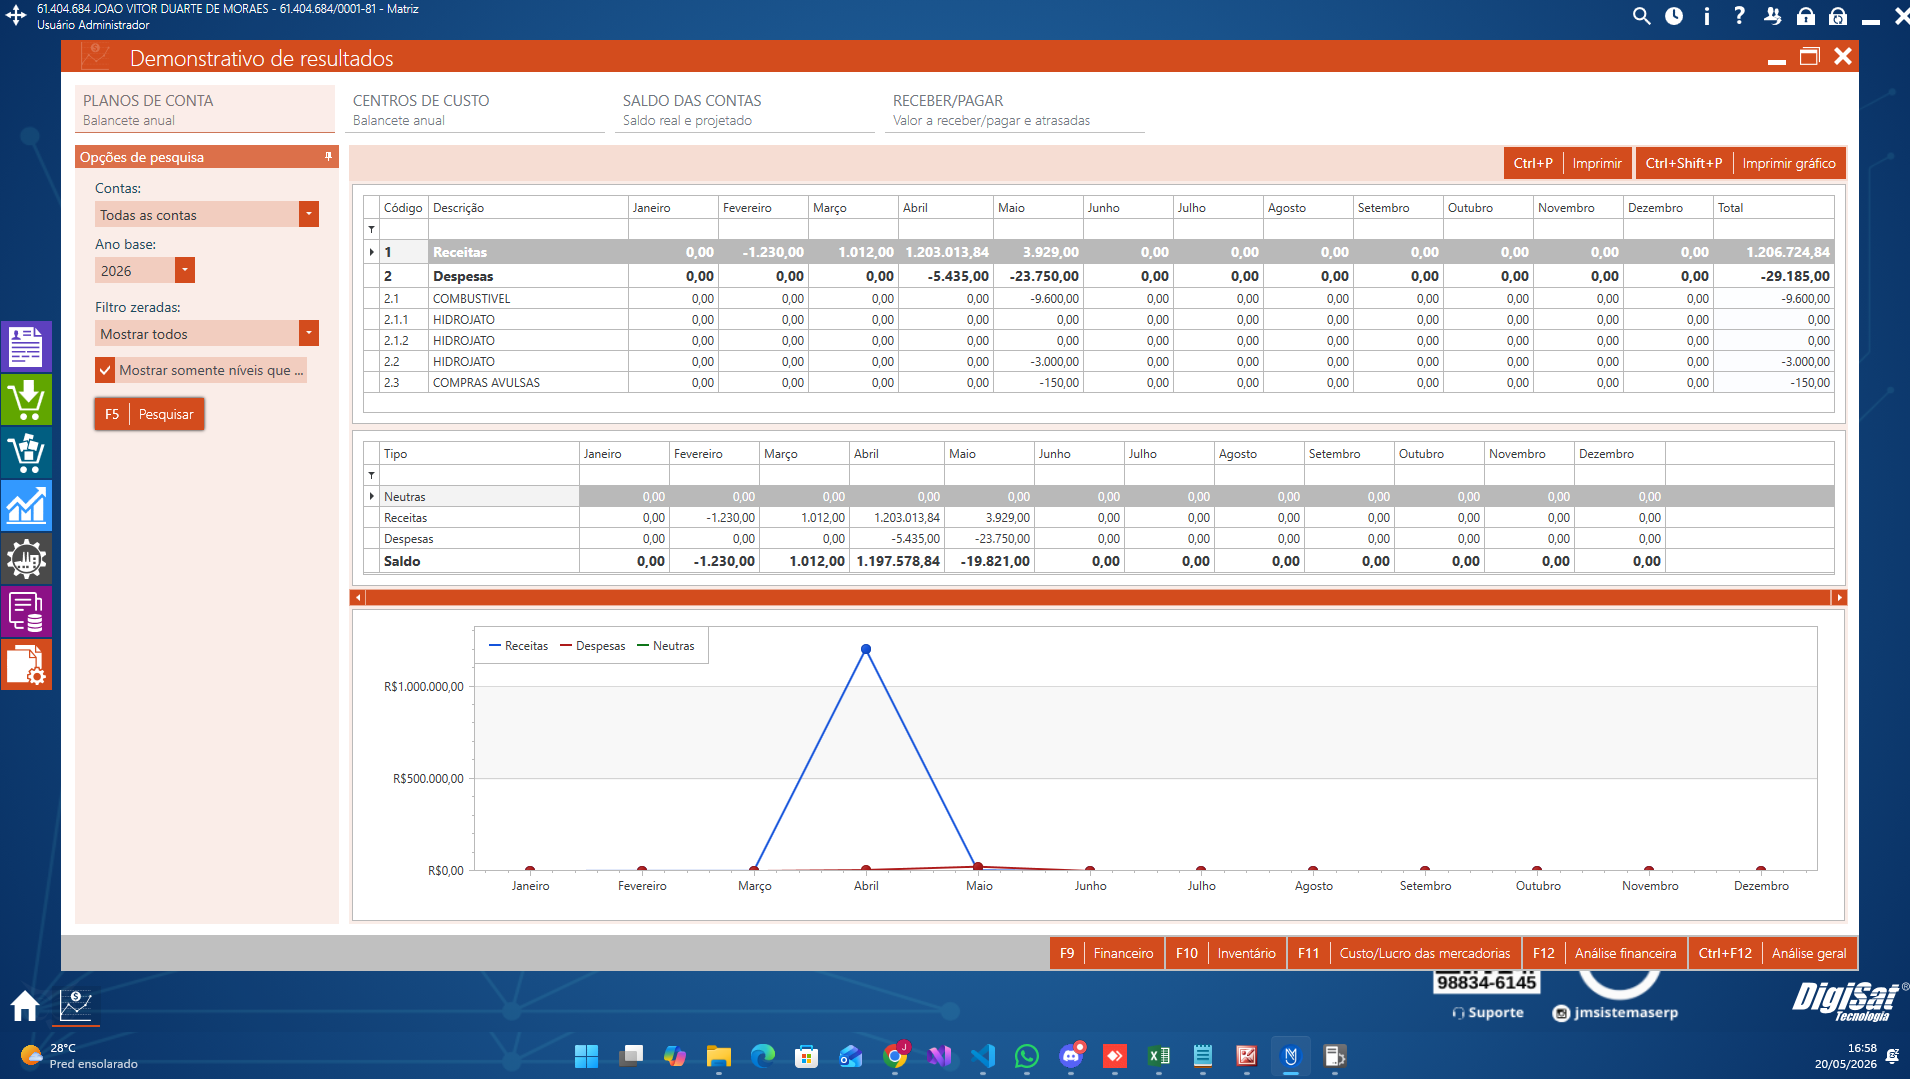Image resolution: width=1910 pixels, height=1079 pixels.
Task: Open the filter icon in the accounts grid
Action: click(372, 230)
